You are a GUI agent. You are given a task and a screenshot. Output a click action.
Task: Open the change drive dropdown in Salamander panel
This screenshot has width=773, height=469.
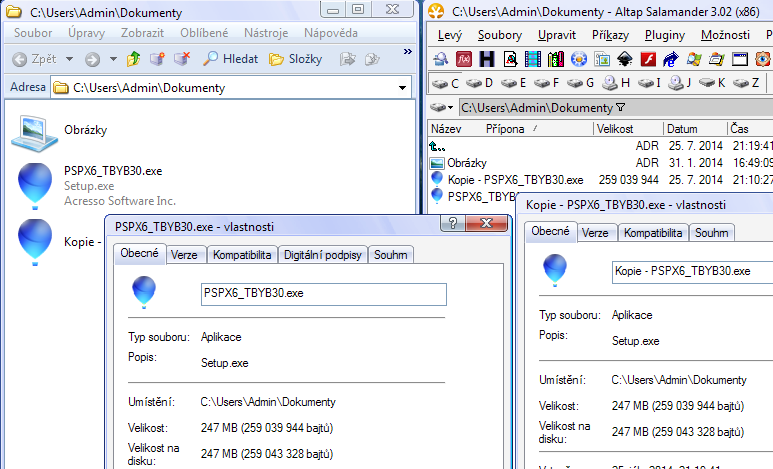(442, 108)
